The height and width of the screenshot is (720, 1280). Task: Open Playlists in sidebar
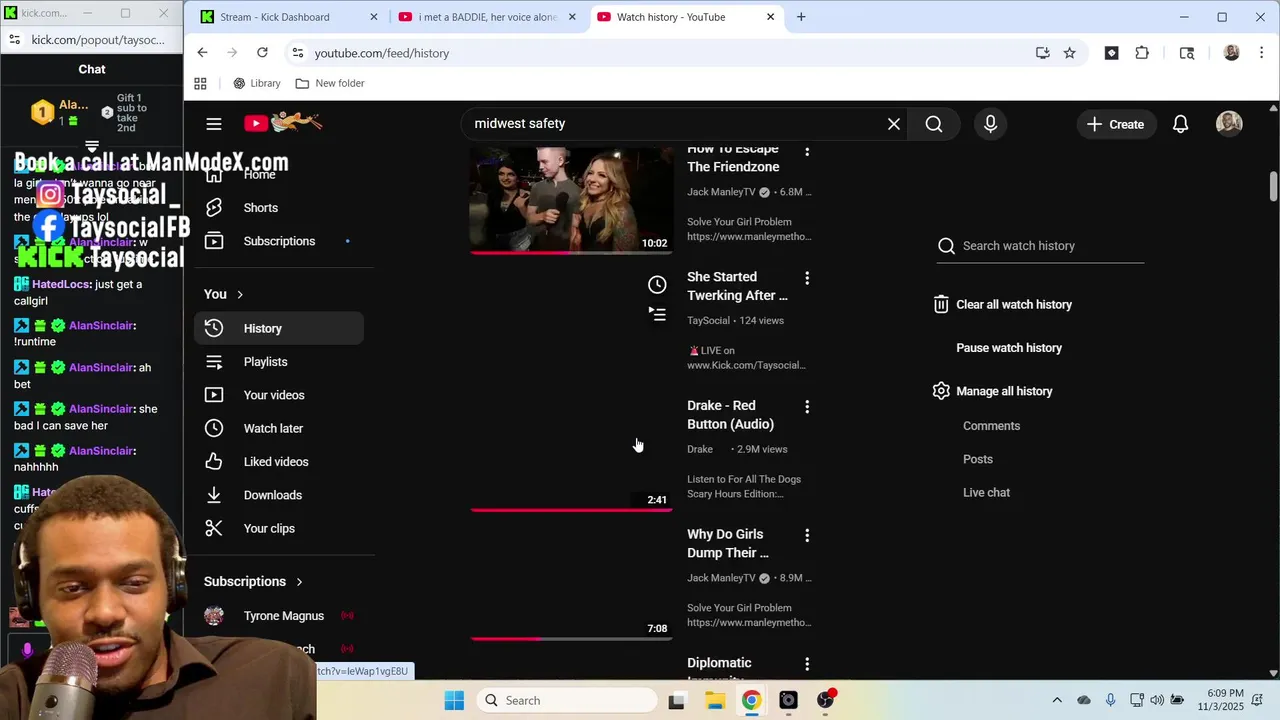pyautogui.click(x=279, y=362)
